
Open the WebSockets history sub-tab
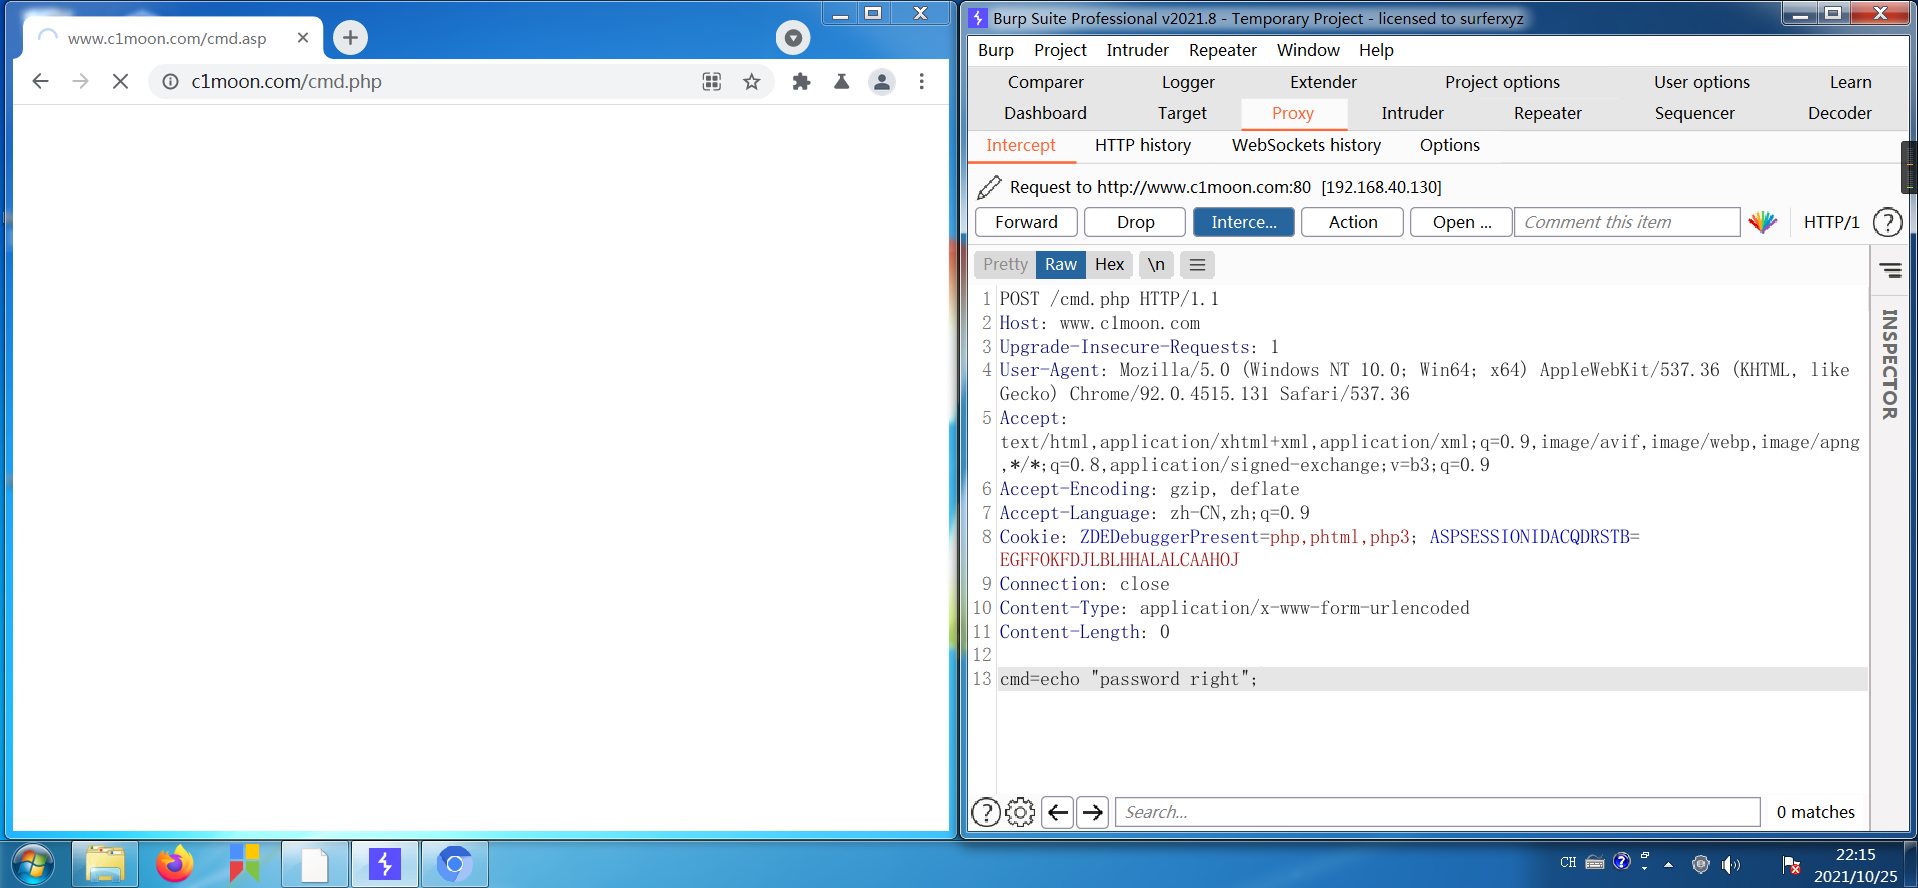coord(1306,145)
